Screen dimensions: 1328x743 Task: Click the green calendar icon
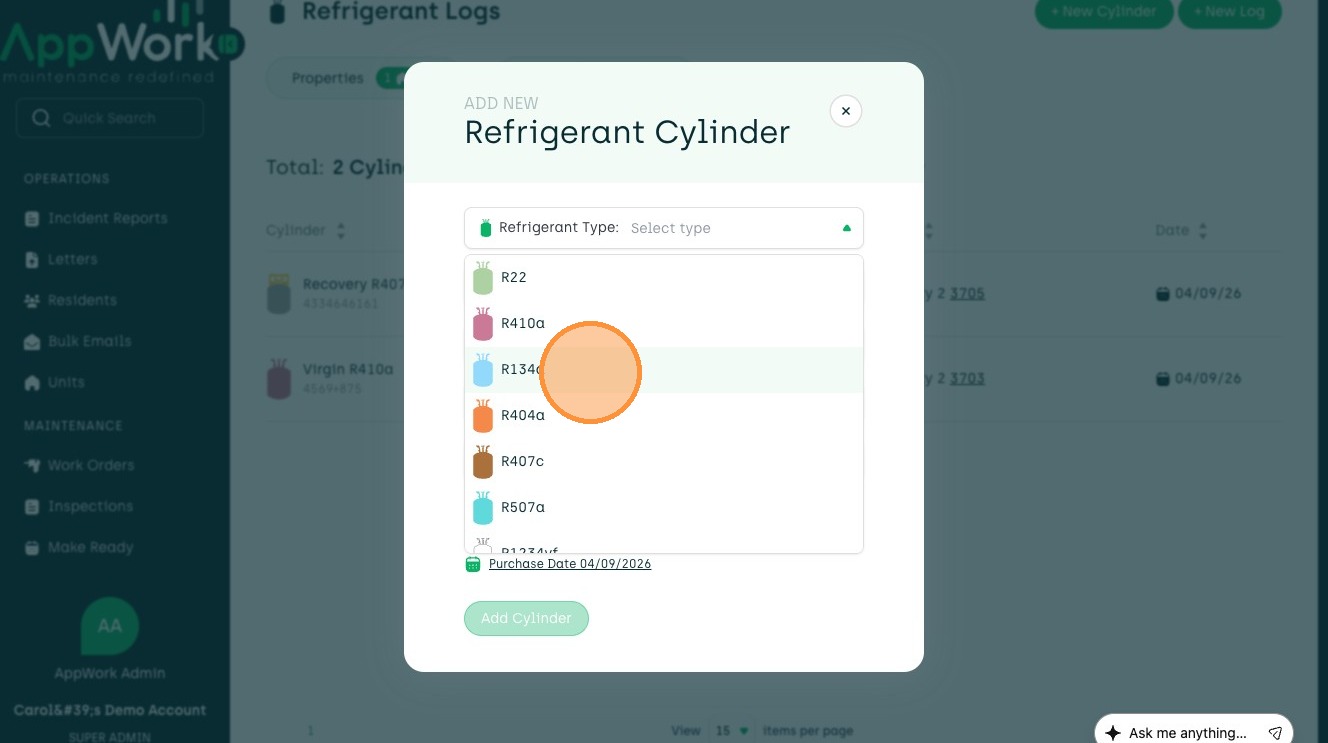473,564
